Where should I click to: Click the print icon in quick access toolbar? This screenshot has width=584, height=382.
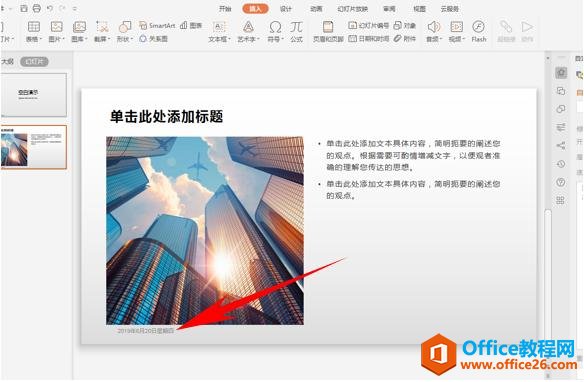point(36,8)
